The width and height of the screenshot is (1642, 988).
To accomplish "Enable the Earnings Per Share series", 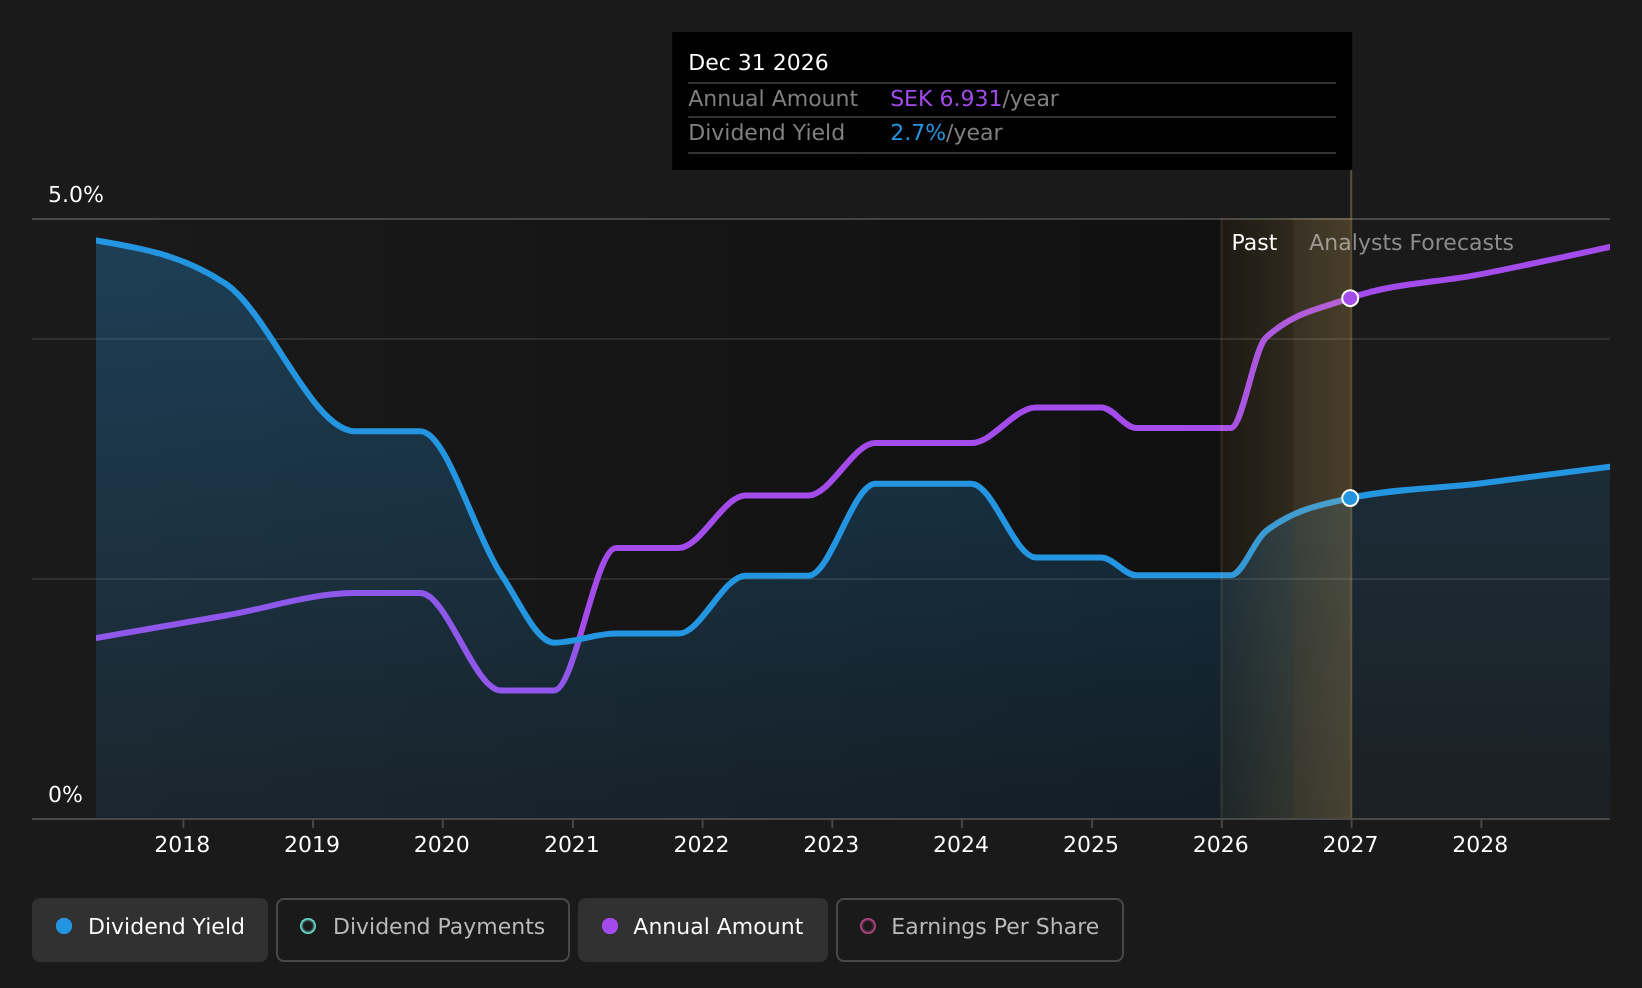I will tap(980, 929).
